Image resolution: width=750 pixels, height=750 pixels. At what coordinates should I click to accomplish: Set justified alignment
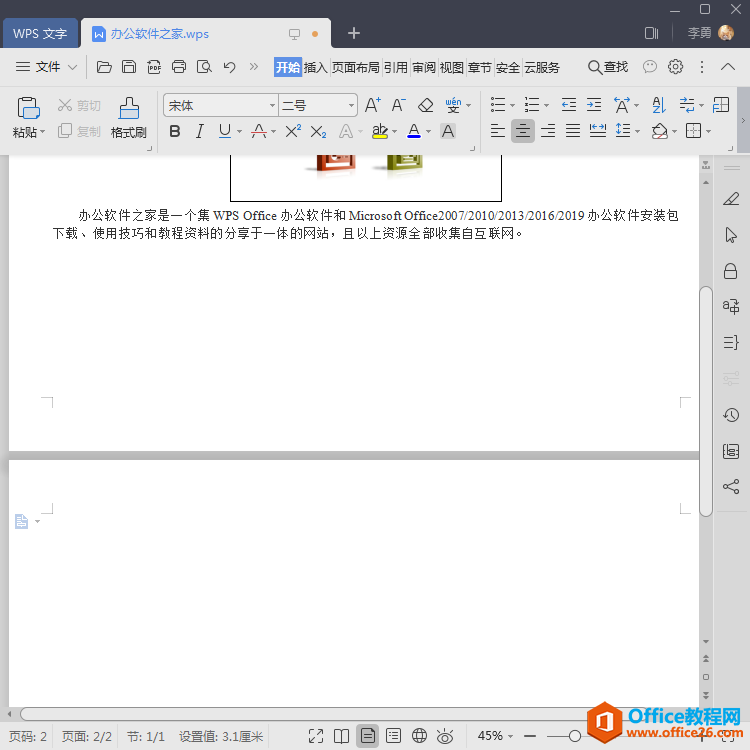tap(573, 130)
